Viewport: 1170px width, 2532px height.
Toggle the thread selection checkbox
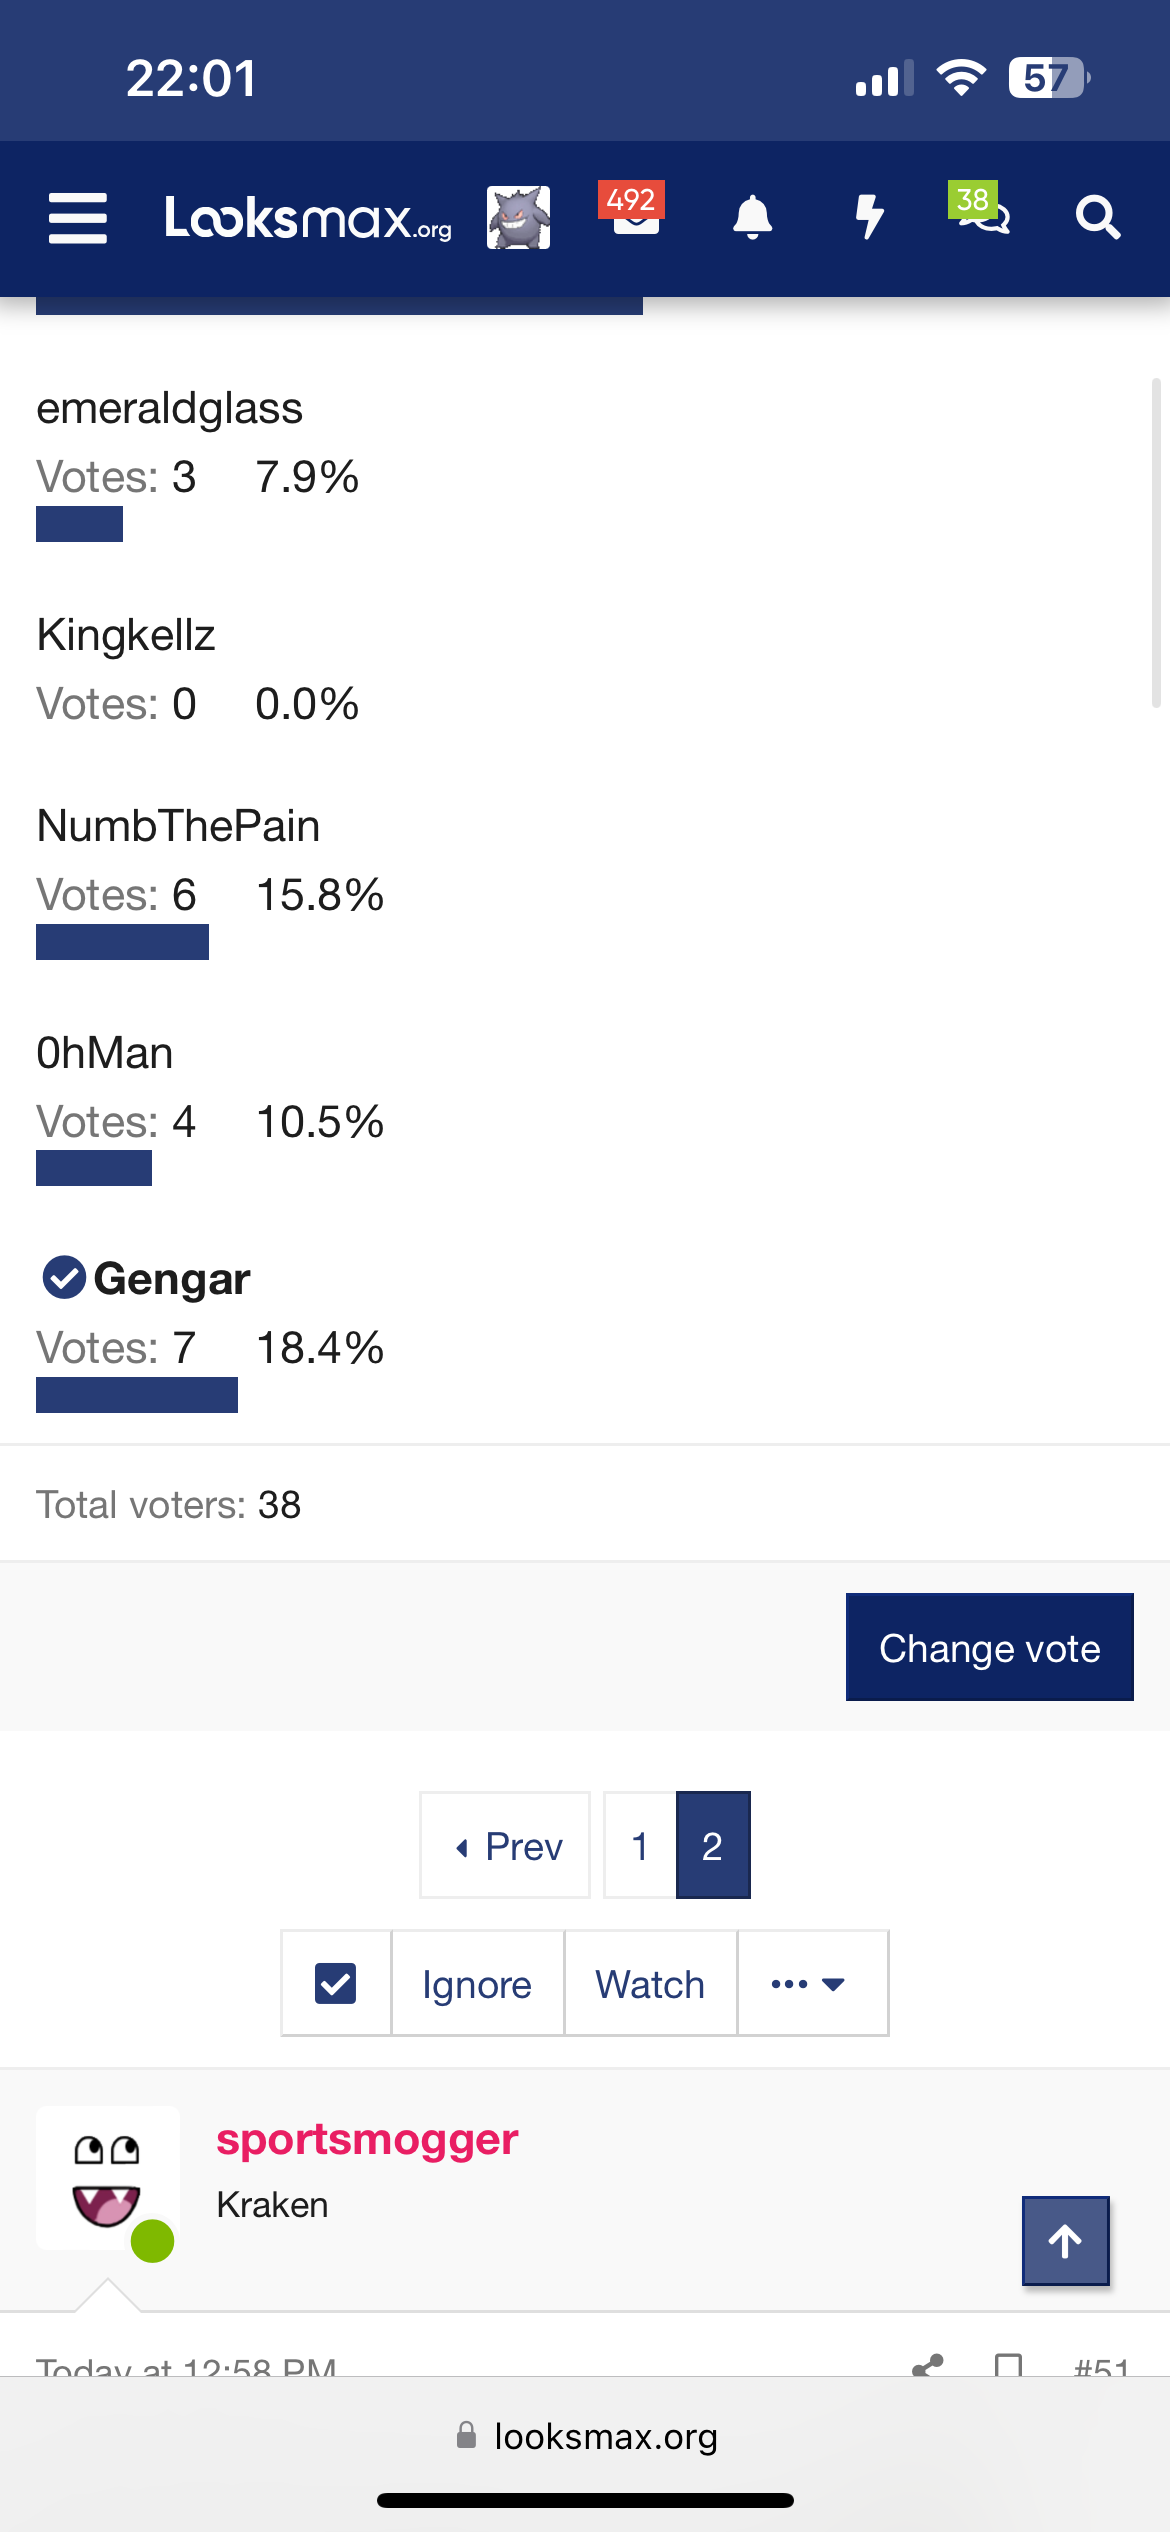click(336, 1983)
